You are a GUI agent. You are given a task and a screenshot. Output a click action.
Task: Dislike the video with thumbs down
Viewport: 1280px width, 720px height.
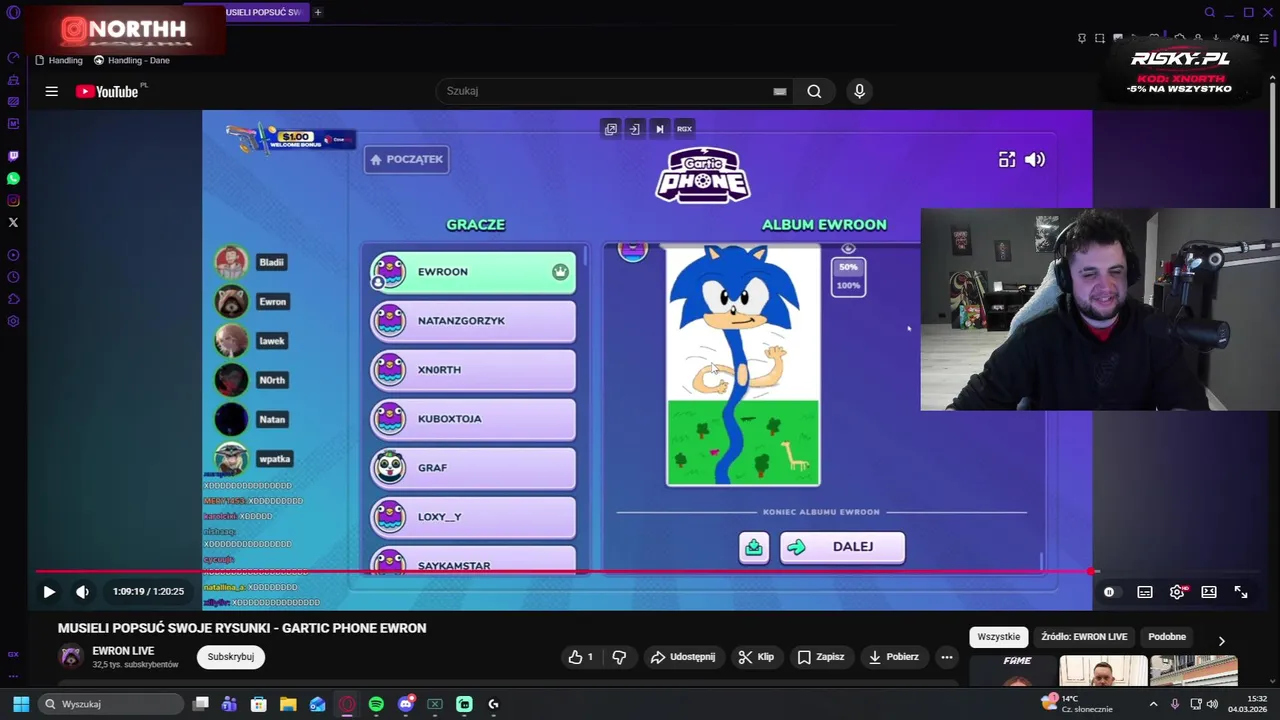click(x=619, y=657)
